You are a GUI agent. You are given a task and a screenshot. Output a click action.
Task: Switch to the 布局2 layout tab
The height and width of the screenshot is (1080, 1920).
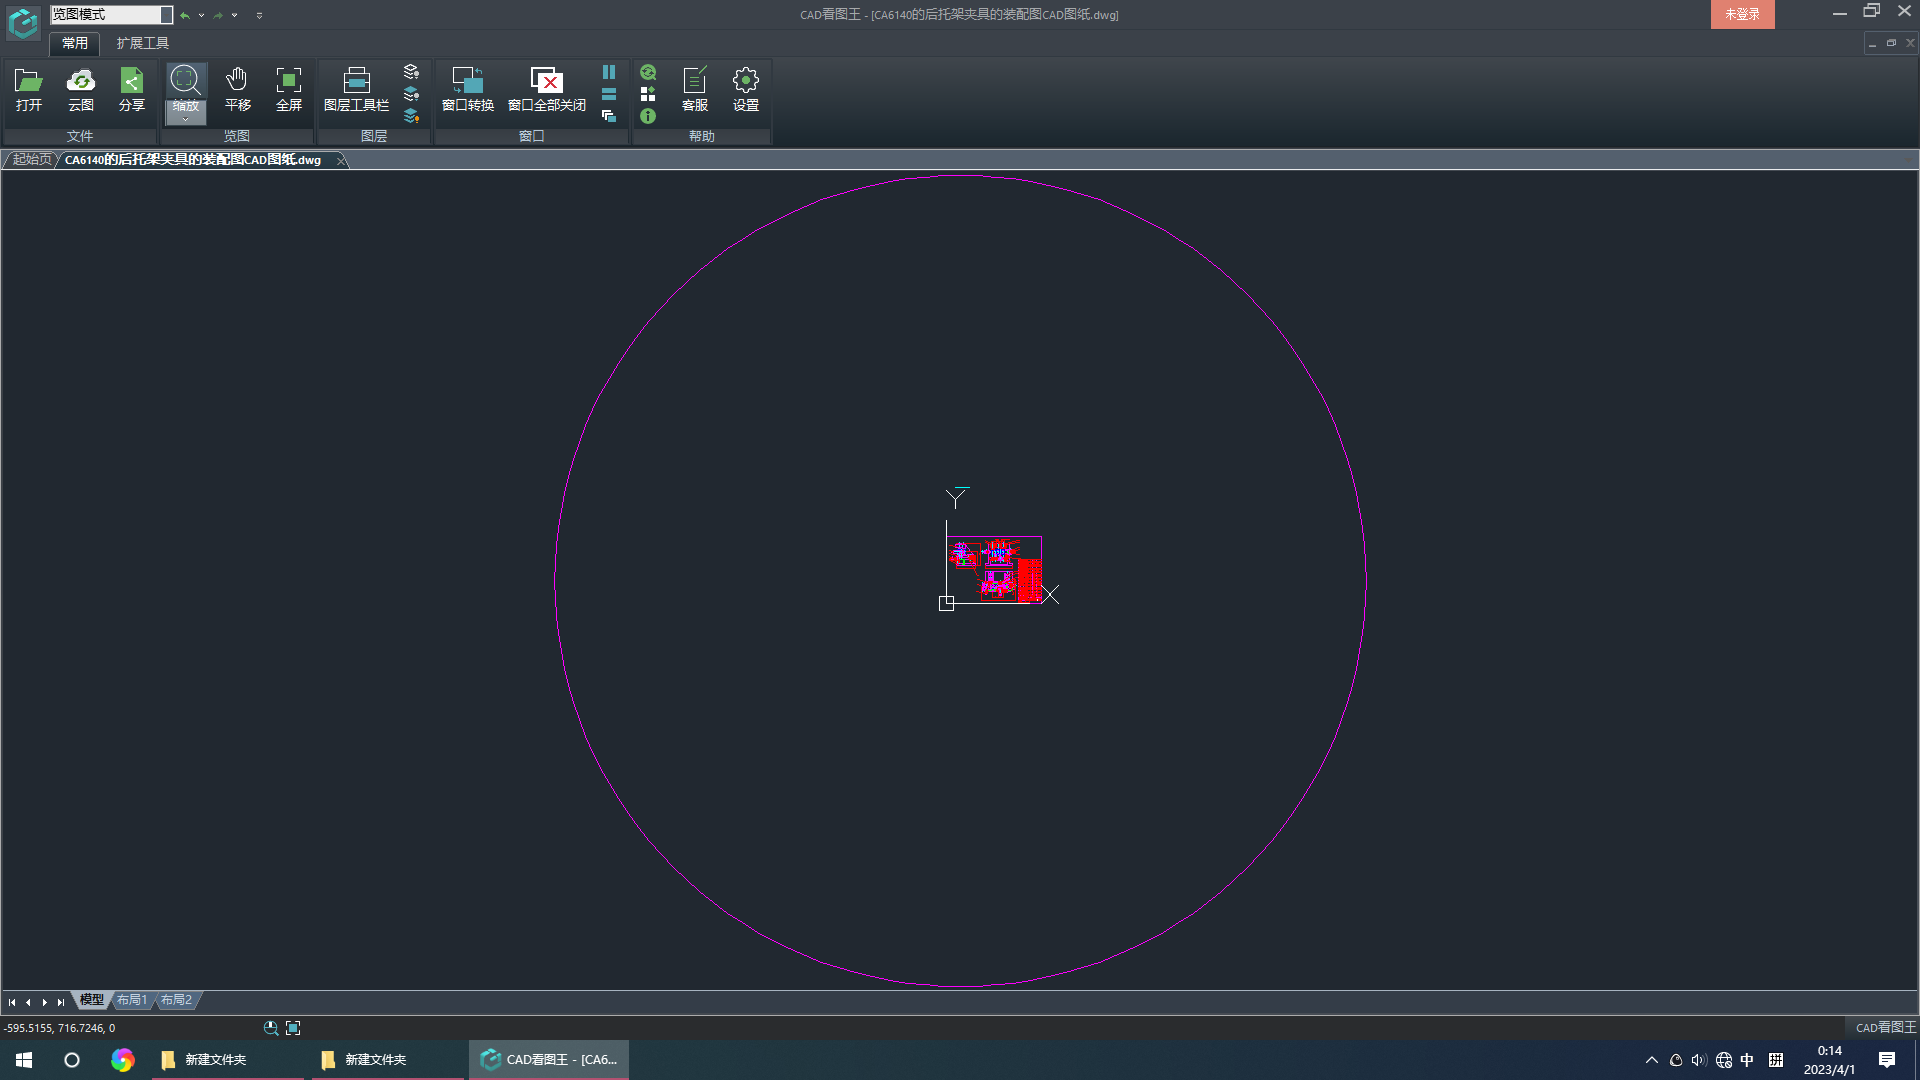point(176,1000)
